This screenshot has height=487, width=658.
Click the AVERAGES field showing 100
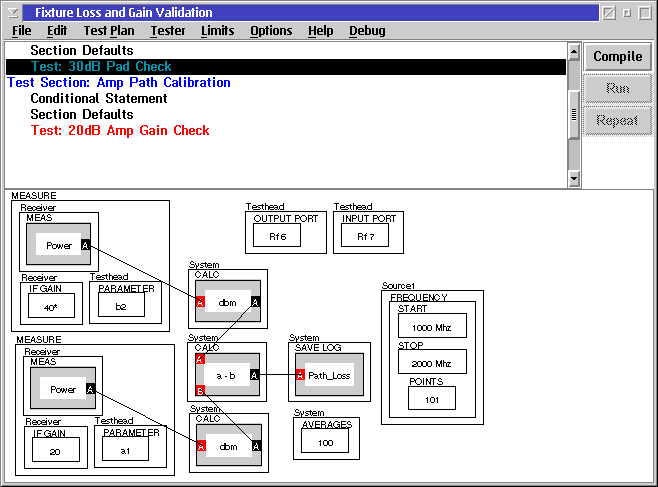click(325, 441)
